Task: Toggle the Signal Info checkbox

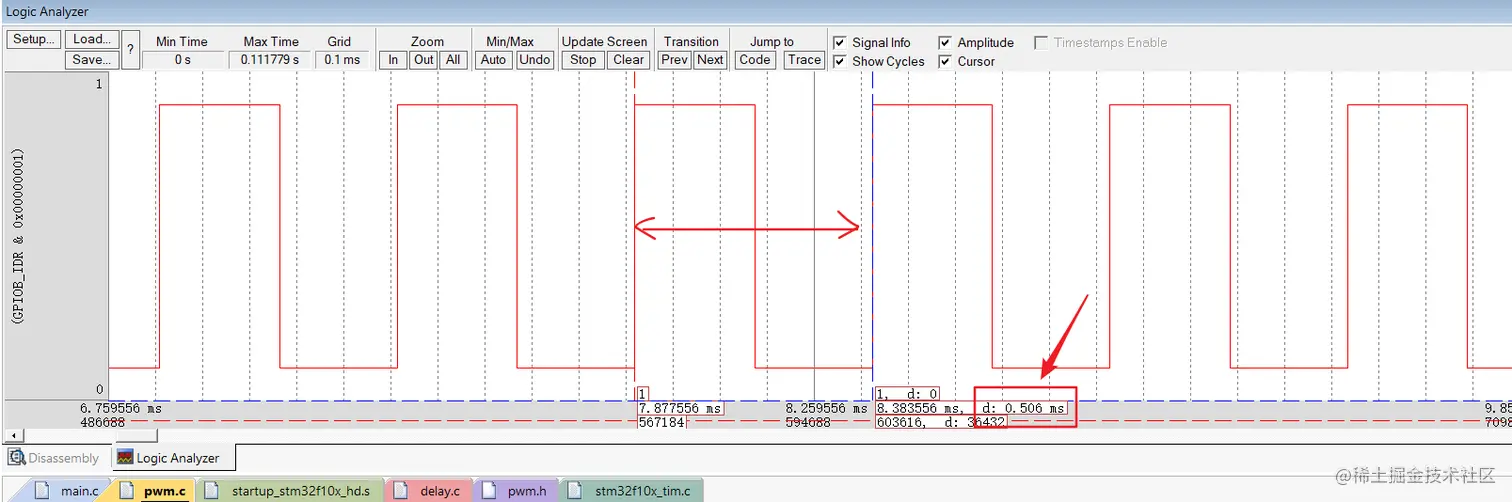Action: 840,42
